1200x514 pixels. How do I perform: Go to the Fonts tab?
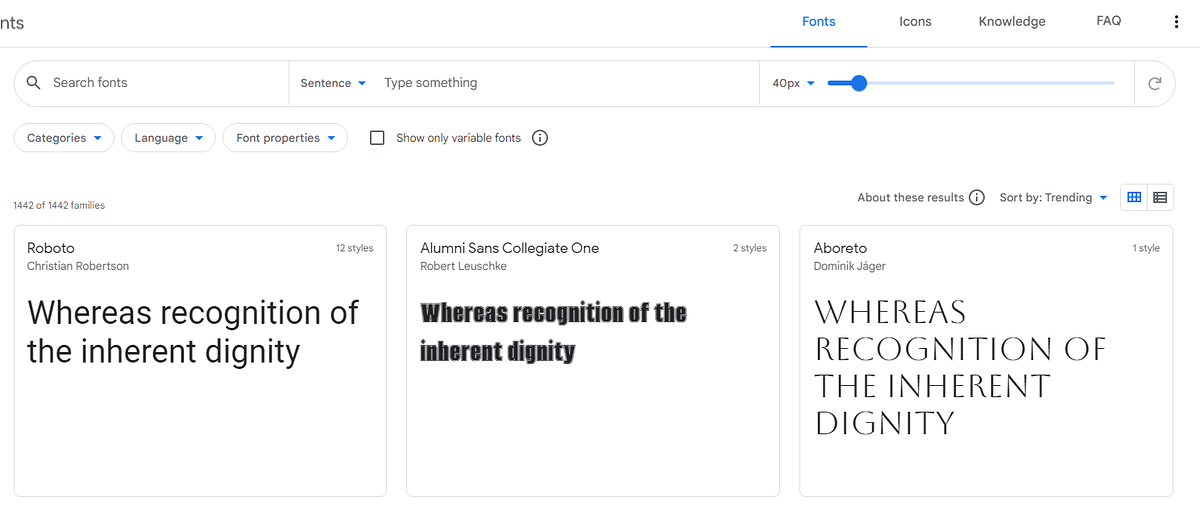click(x=819, y=22)
